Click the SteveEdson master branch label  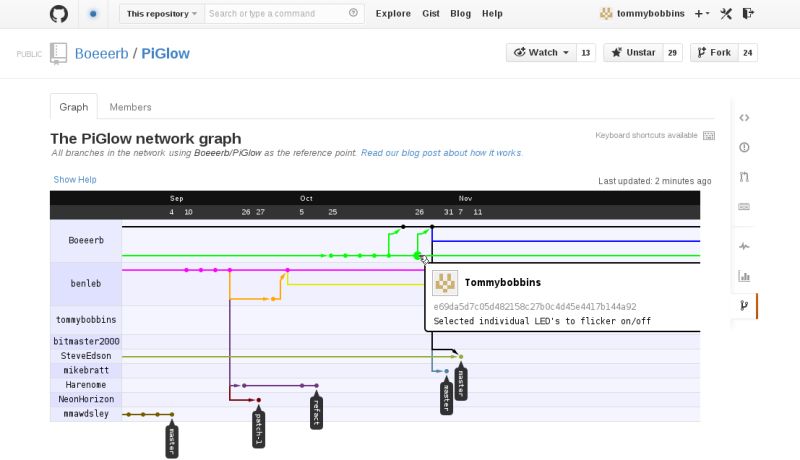pyautogui.click(x=461, y=381)
